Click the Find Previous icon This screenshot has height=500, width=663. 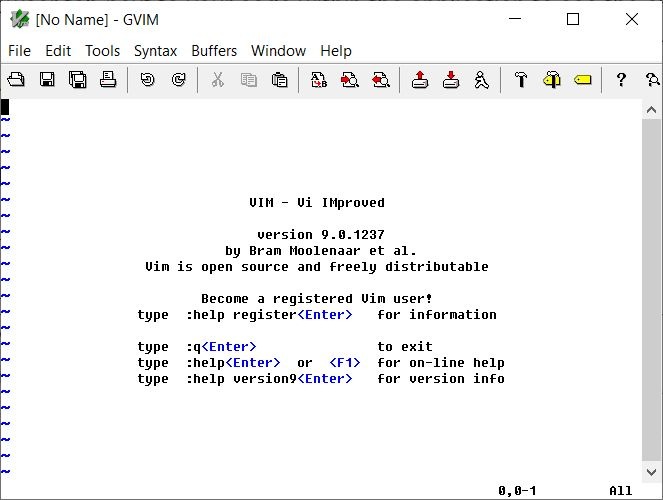(381, 79)
